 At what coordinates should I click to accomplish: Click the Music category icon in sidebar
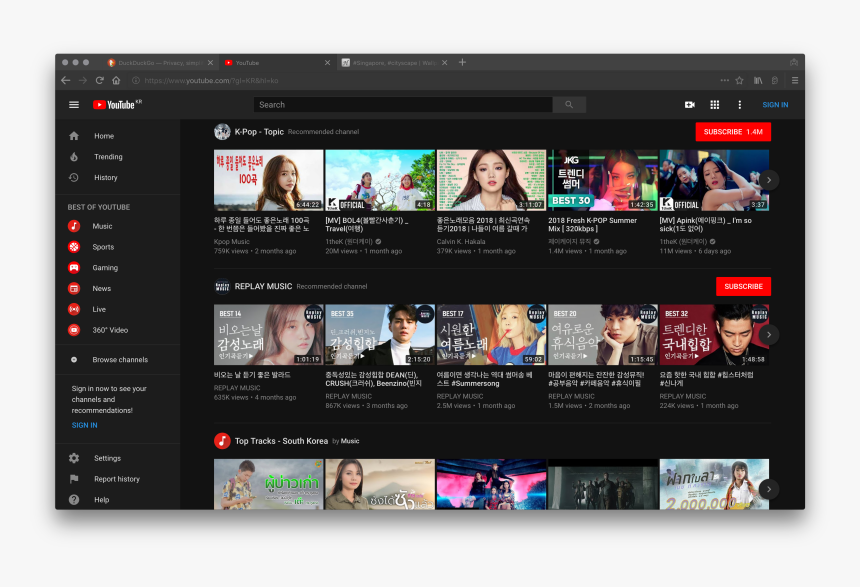(74, 226)
